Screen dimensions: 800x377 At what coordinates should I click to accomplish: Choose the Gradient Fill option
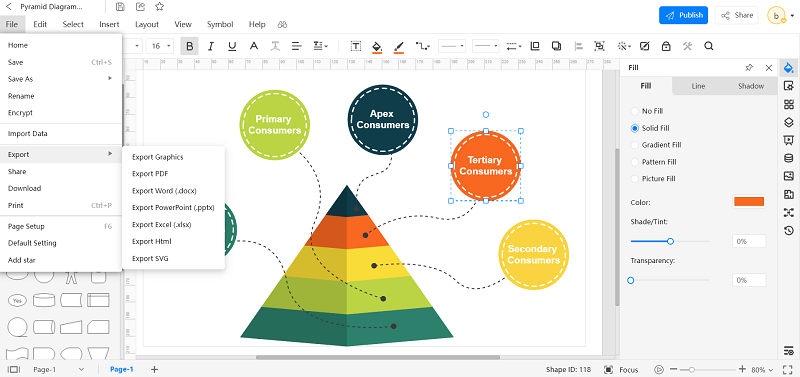(x=656, y=145)
